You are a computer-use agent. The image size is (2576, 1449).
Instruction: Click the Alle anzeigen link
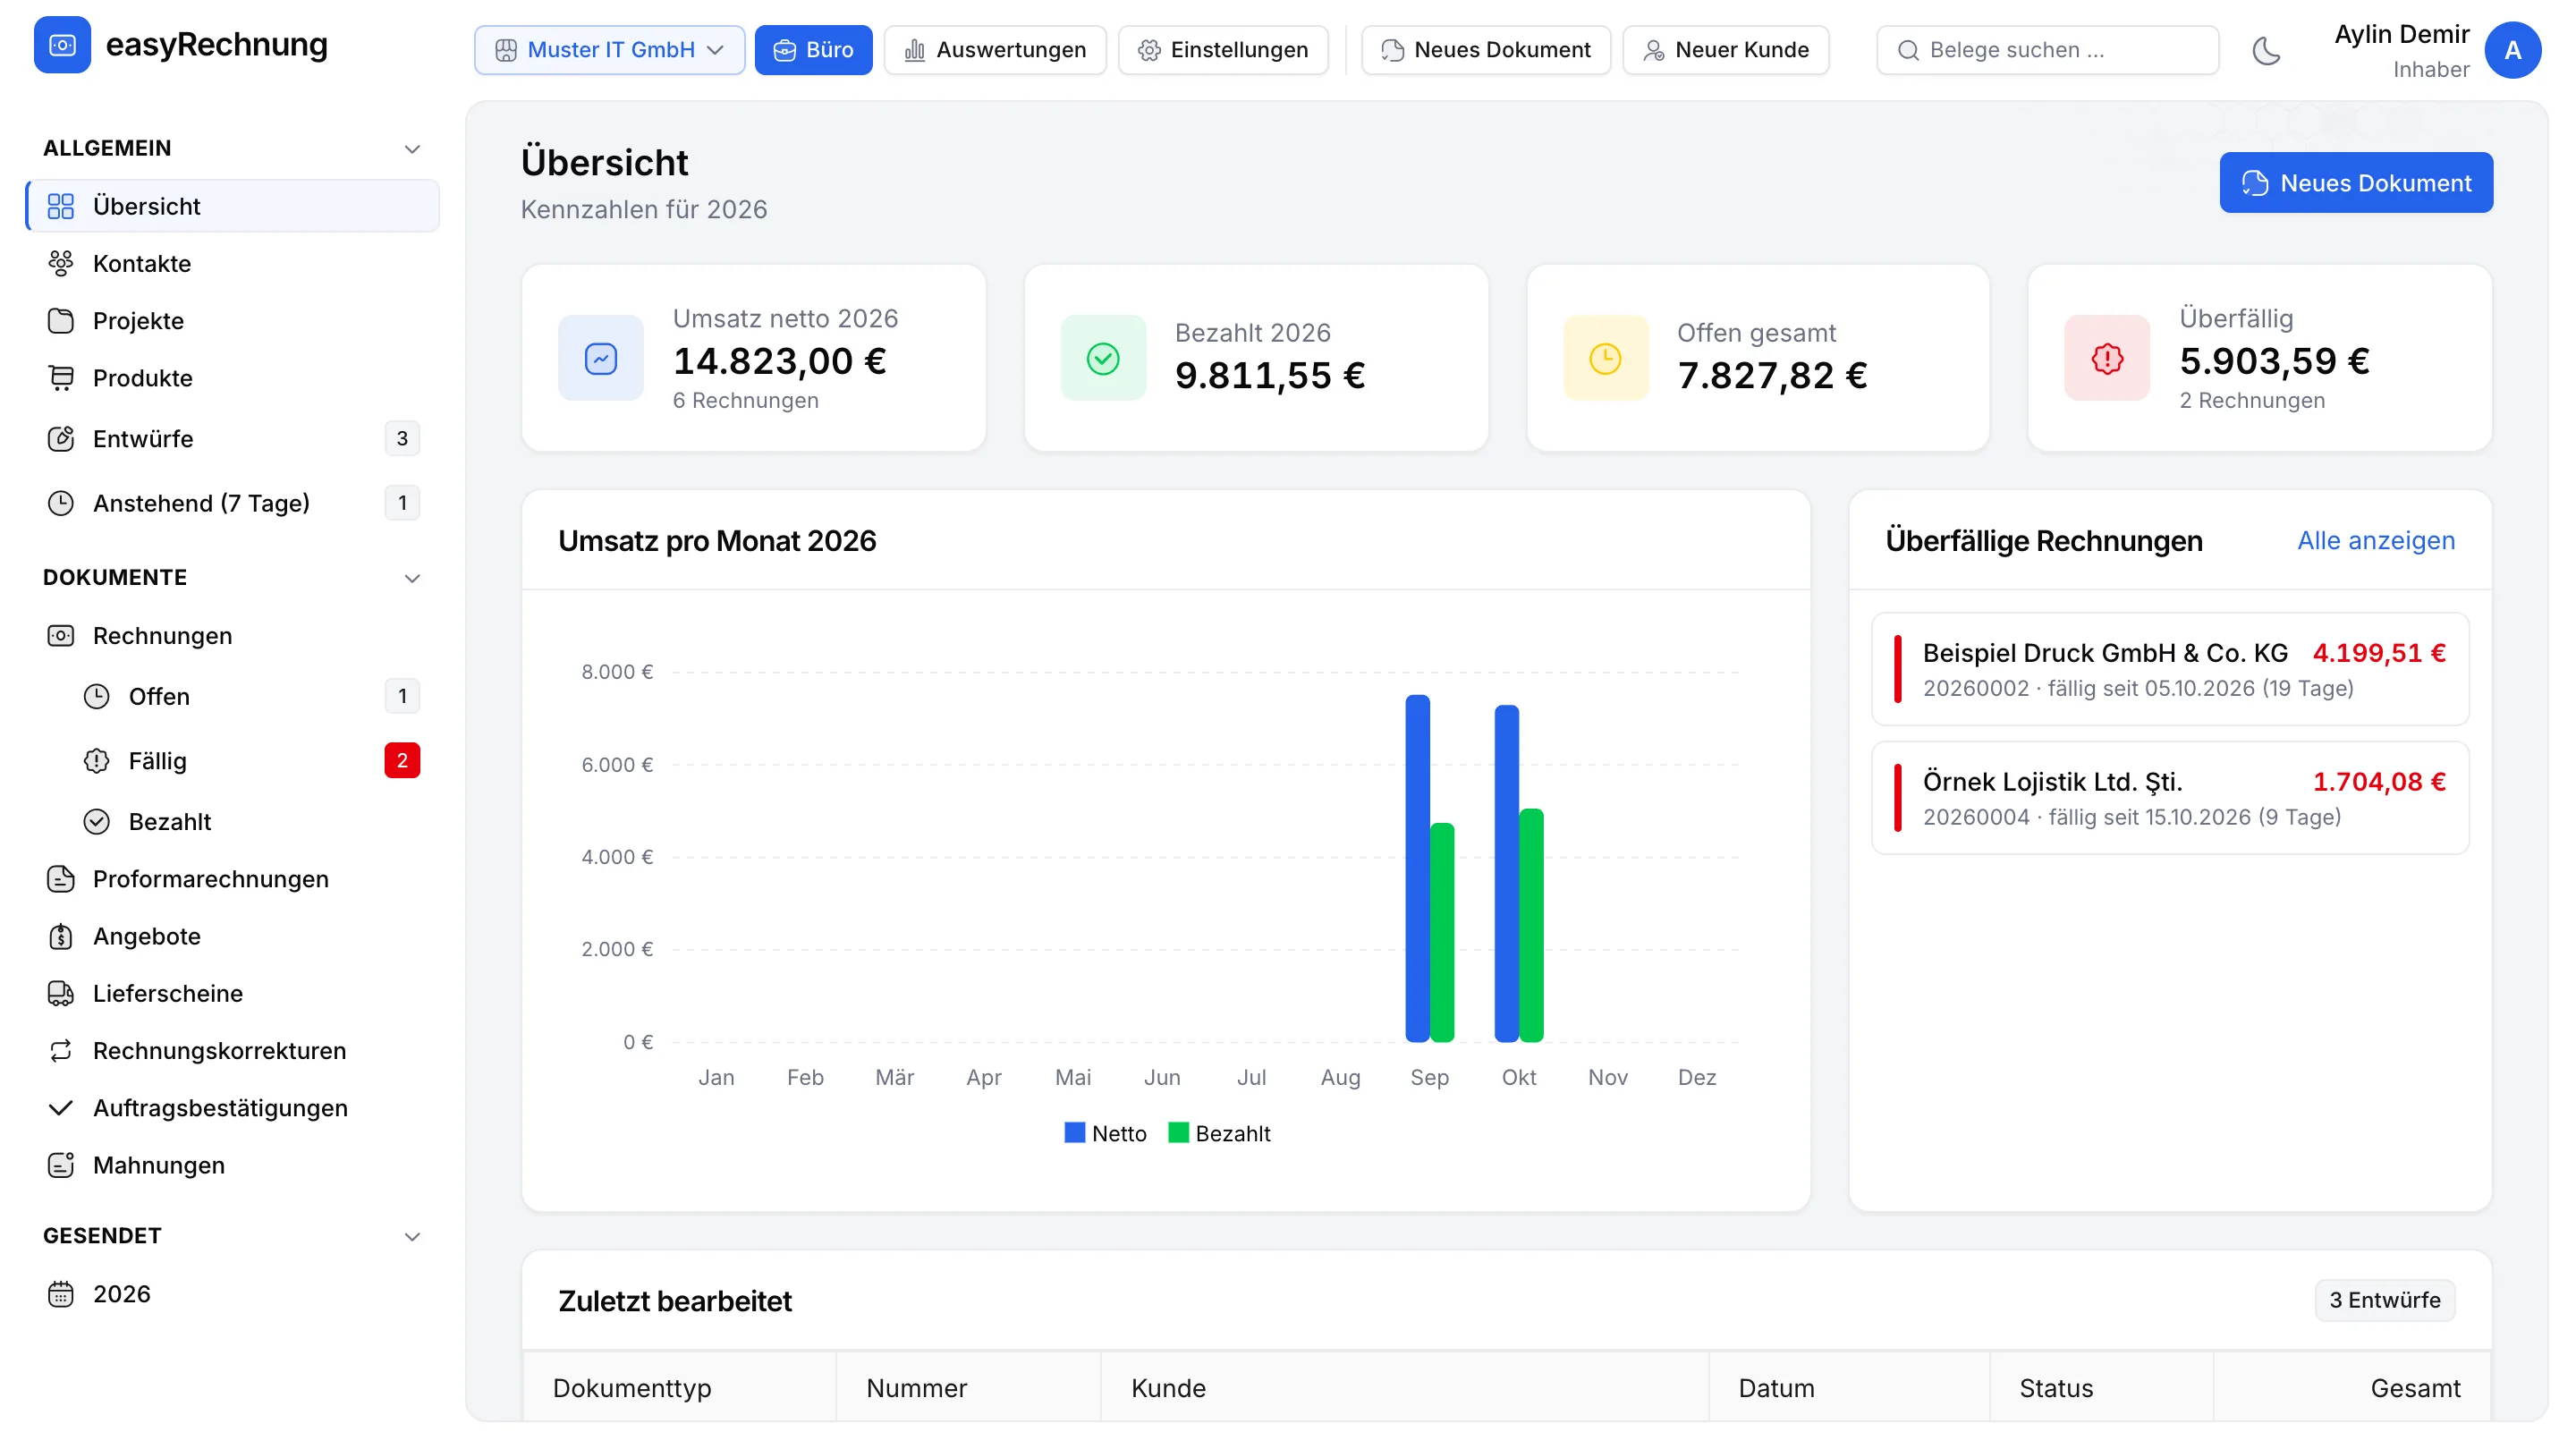[x=2375, y=540]
